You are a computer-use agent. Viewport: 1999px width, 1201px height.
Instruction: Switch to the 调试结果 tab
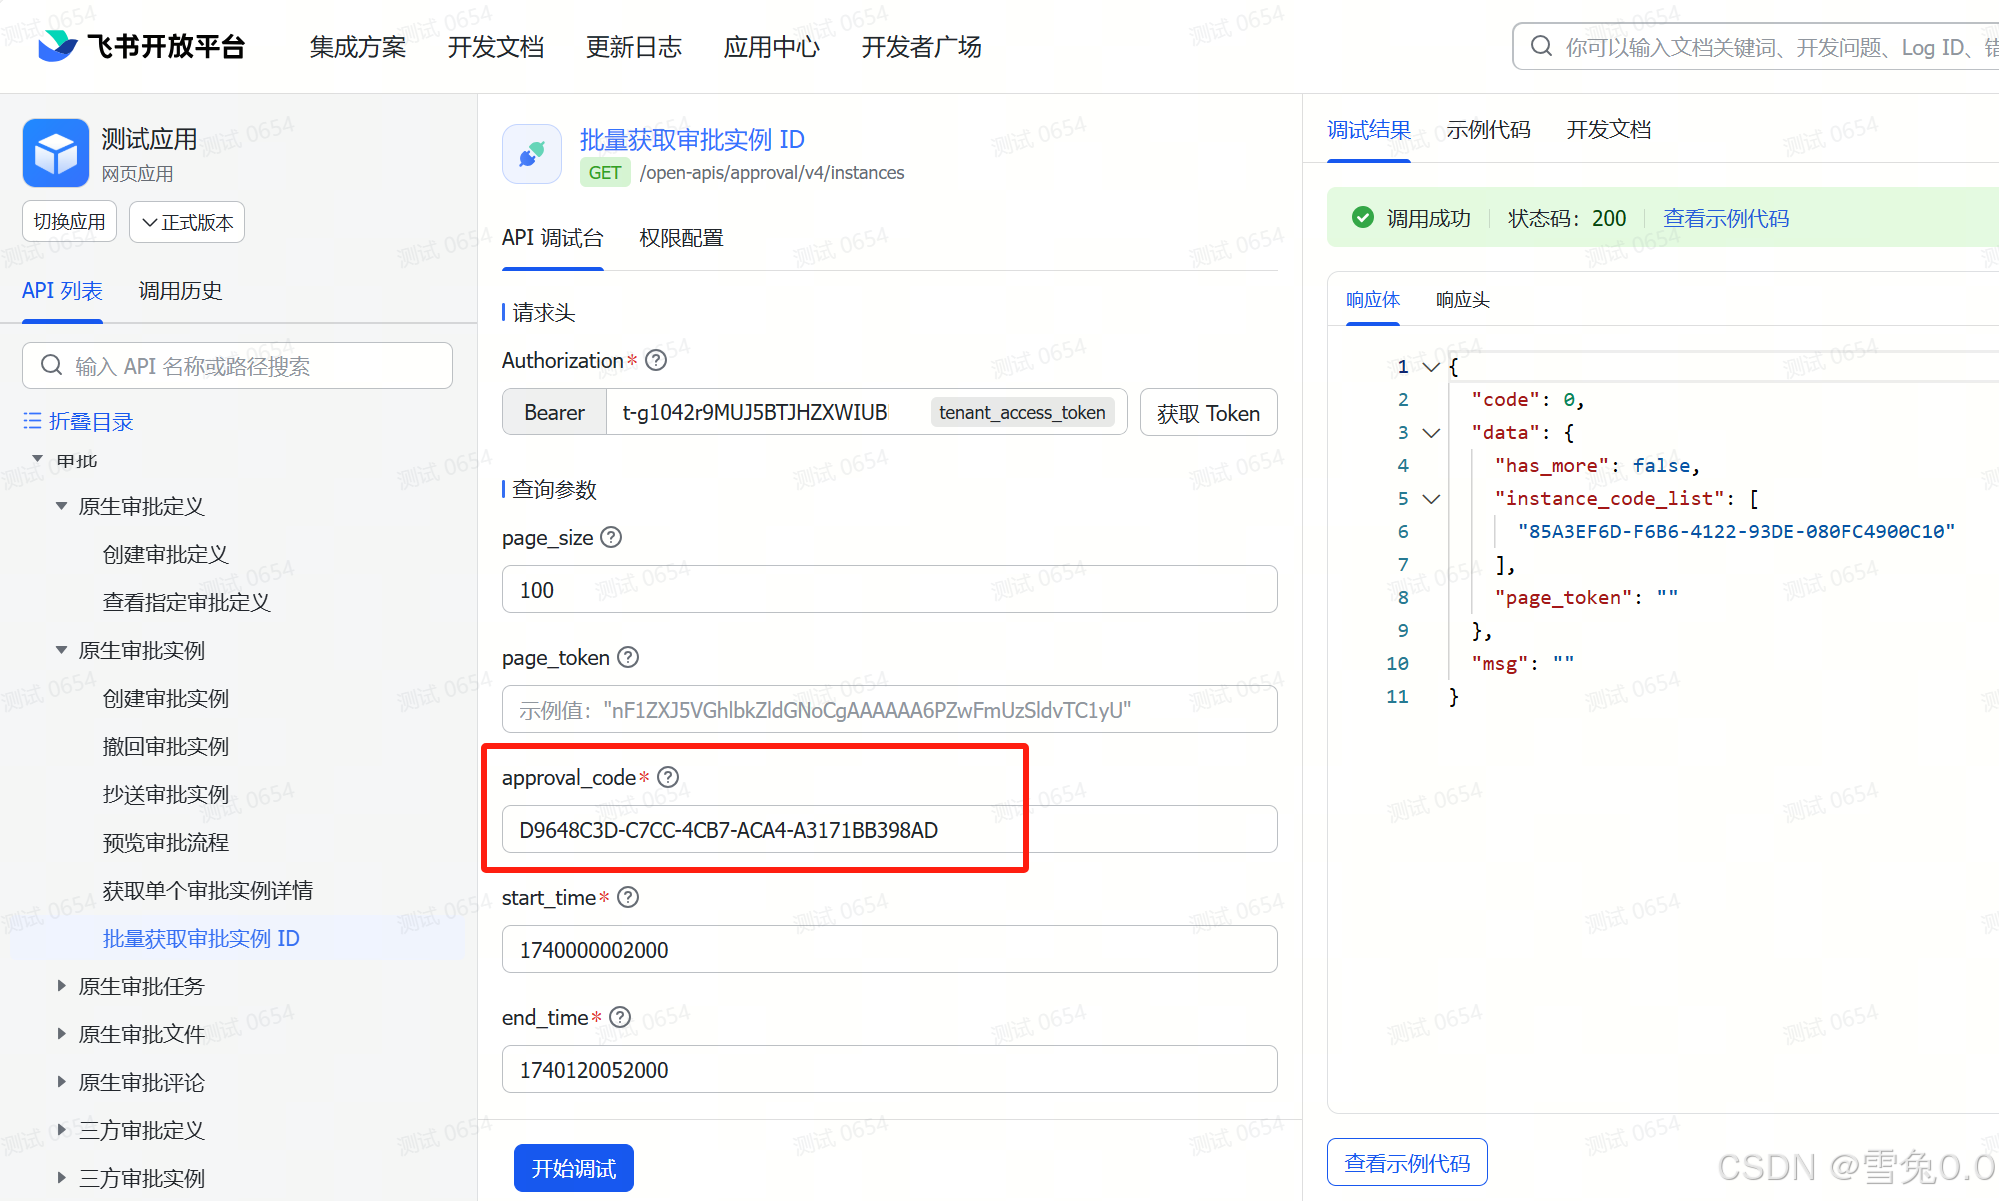coord(1369,130)
